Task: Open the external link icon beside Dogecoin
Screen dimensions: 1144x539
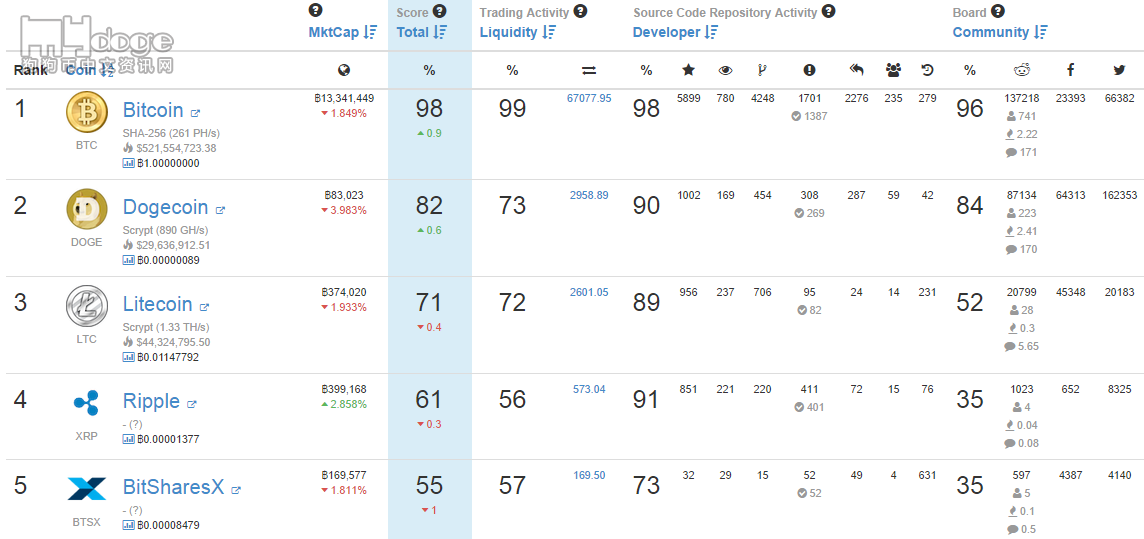Action: coord(221,210)
